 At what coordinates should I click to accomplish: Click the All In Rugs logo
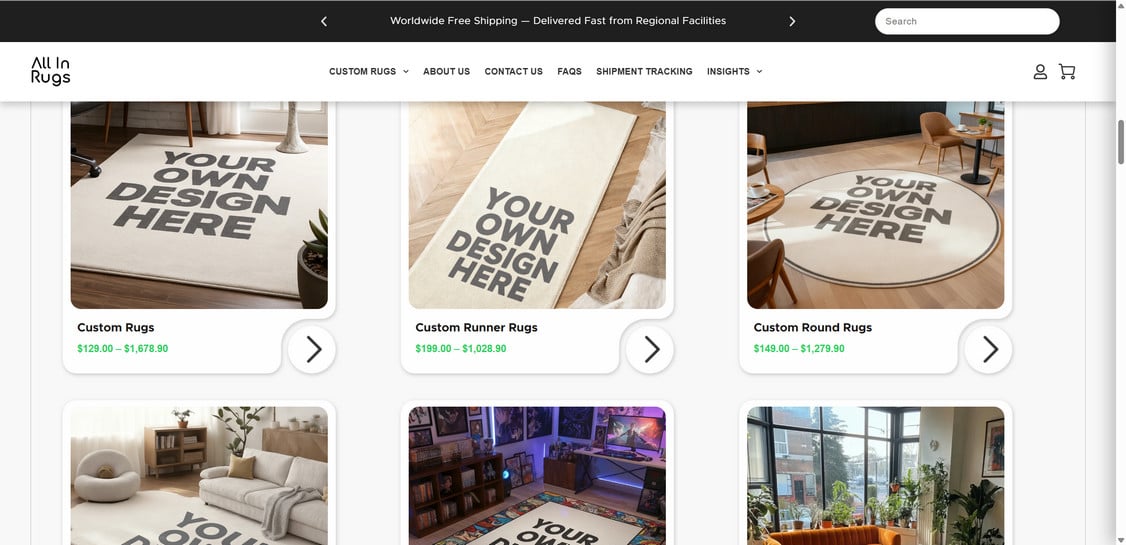pos(50,71)
